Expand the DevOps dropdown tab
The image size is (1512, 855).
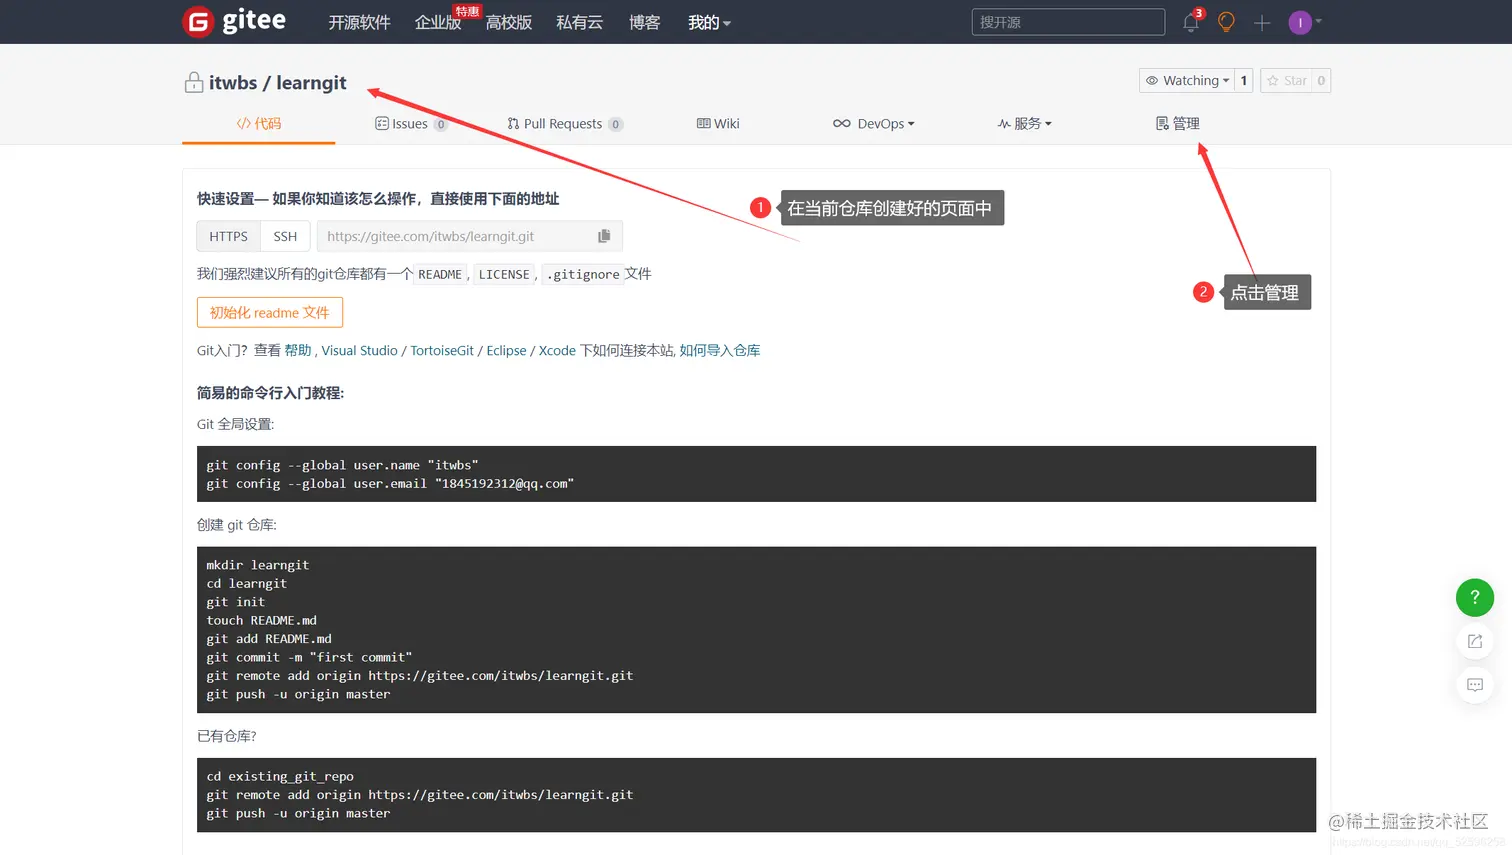pyautogui.click(x=873, y=123)
